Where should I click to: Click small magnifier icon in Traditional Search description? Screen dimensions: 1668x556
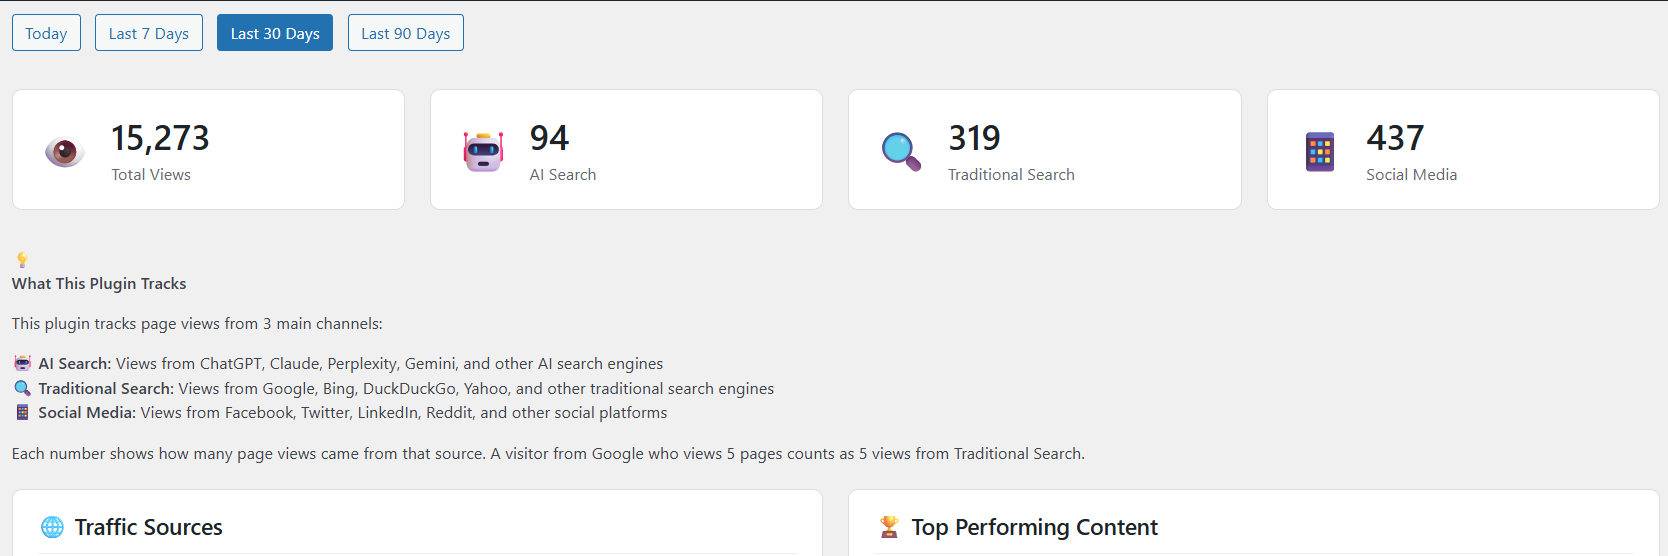22,388
